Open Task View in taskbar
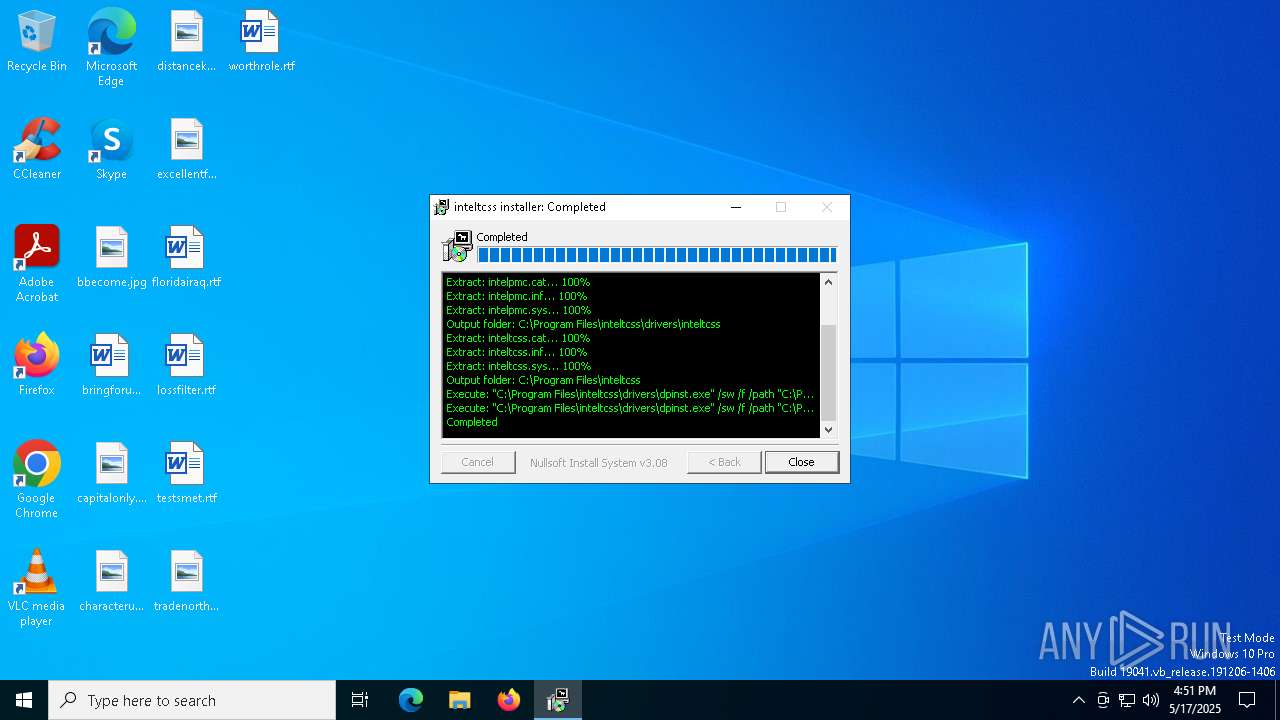 point(360,700)
